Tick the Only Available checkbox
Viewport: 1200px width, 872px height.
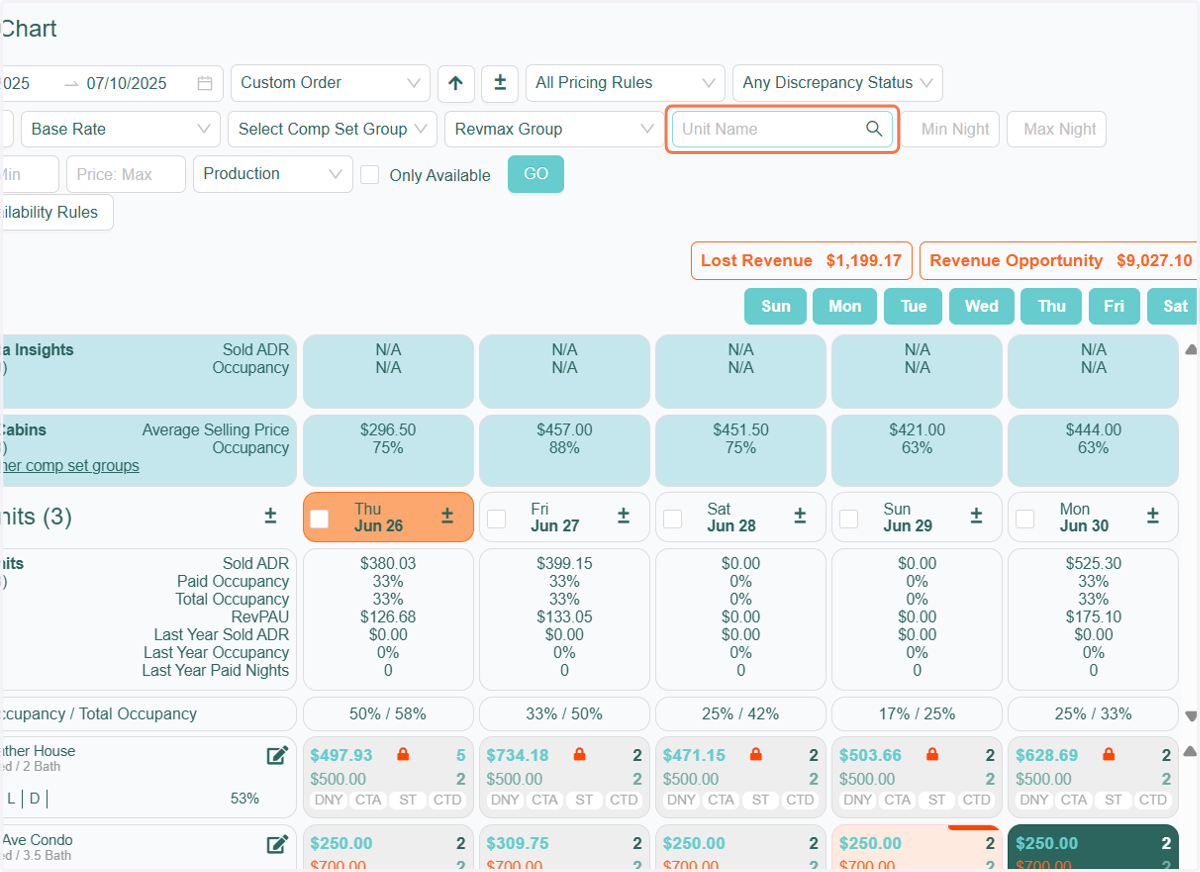pos(370,175)
